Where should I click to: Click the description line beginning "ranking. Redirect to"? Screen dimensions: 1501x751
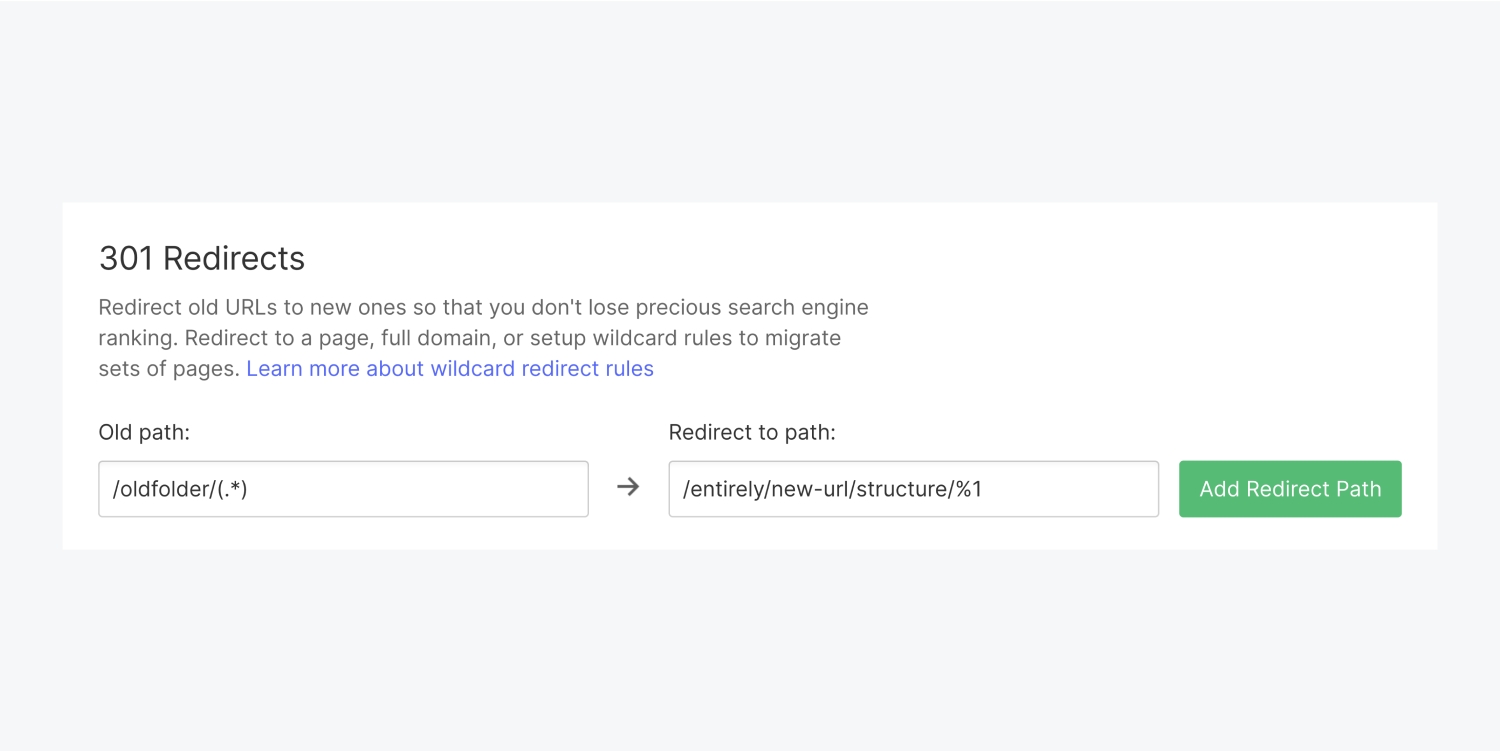point(469,338)
